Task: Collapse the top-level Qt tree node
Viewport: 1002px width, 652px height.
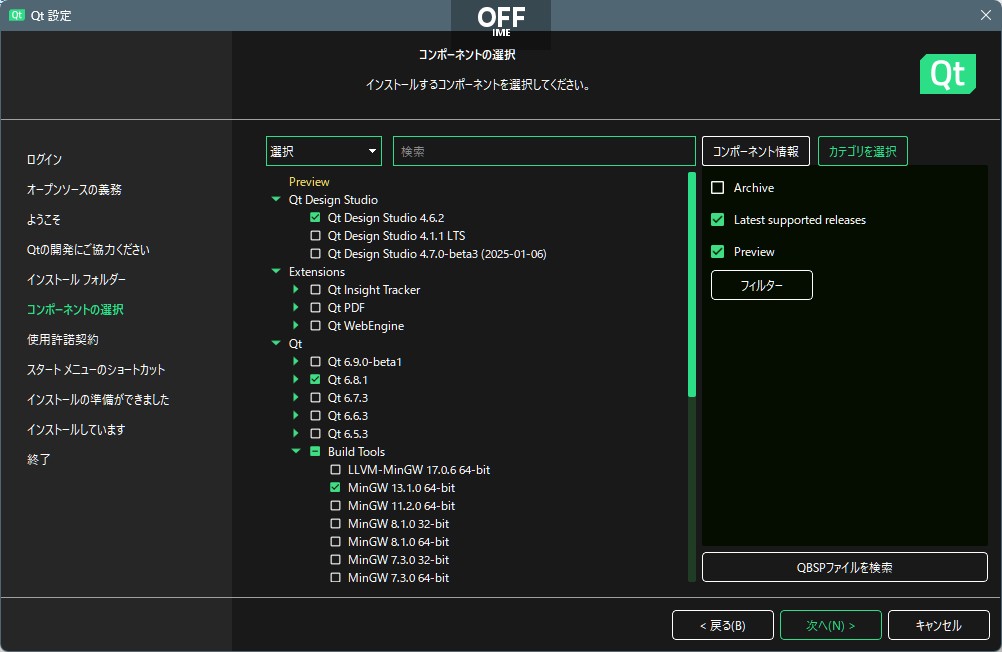Action: click(276, 343)
